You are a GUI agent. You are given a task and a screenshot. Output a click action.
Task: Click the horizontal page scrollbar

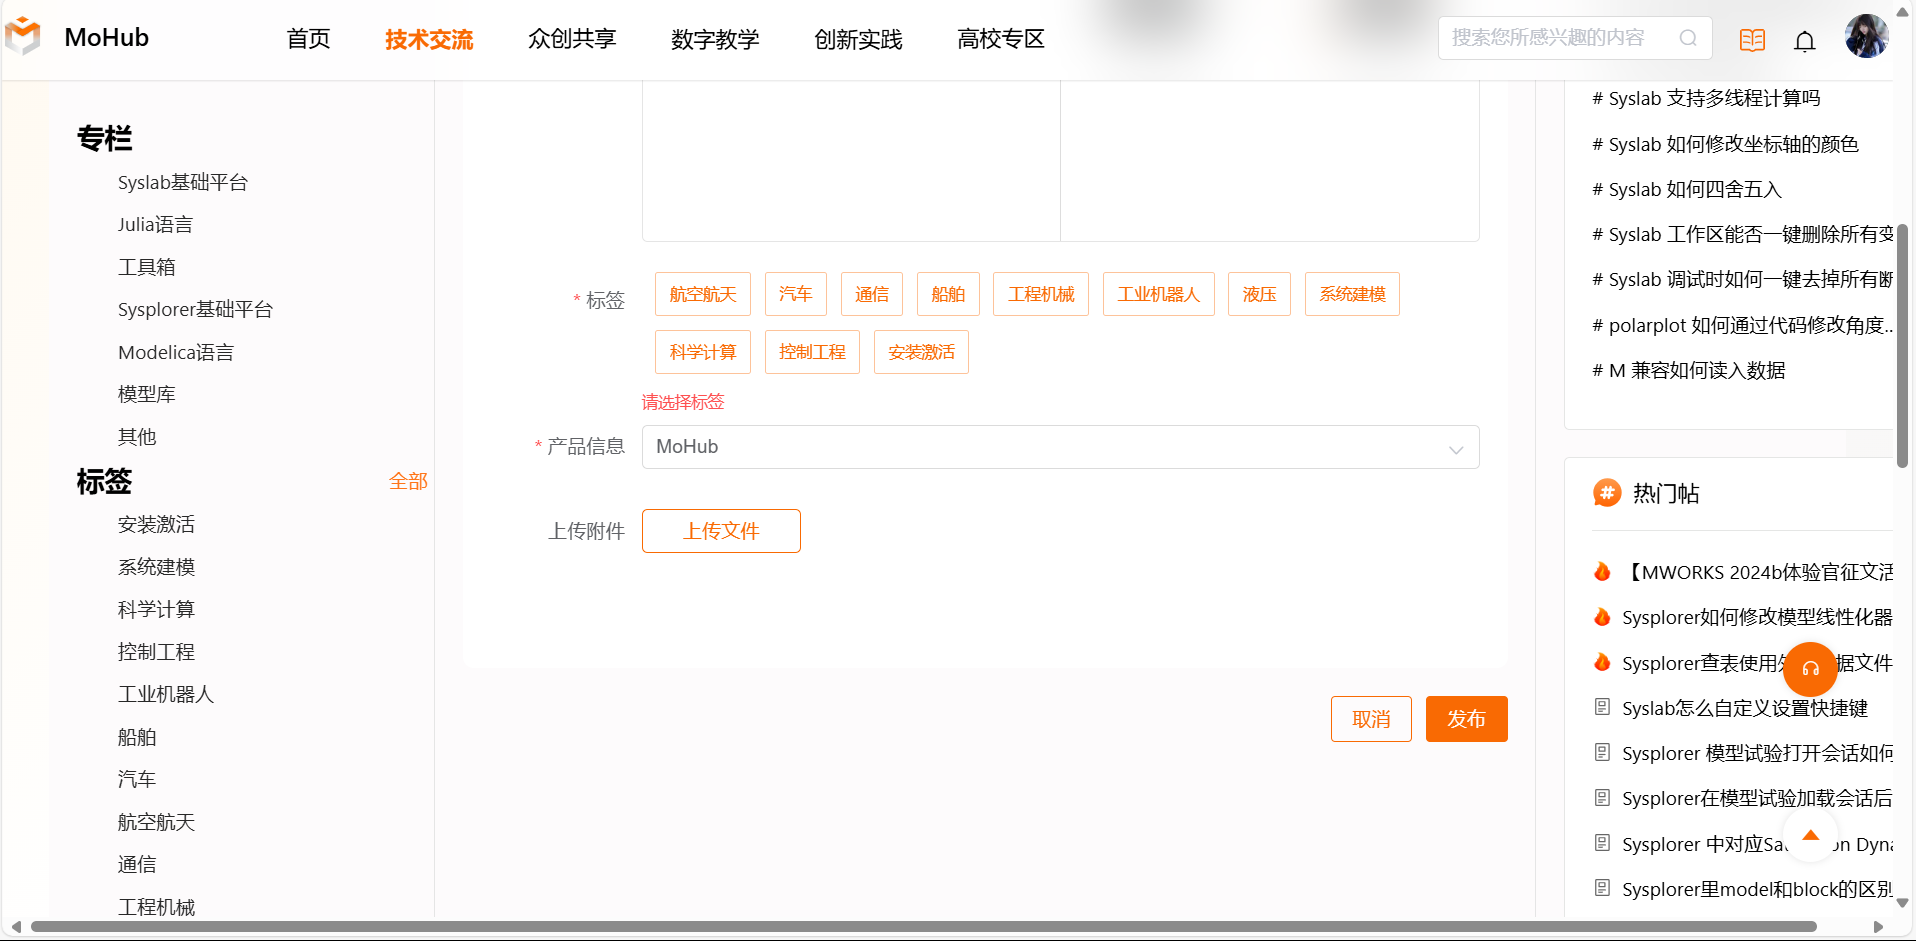(923, 927)
